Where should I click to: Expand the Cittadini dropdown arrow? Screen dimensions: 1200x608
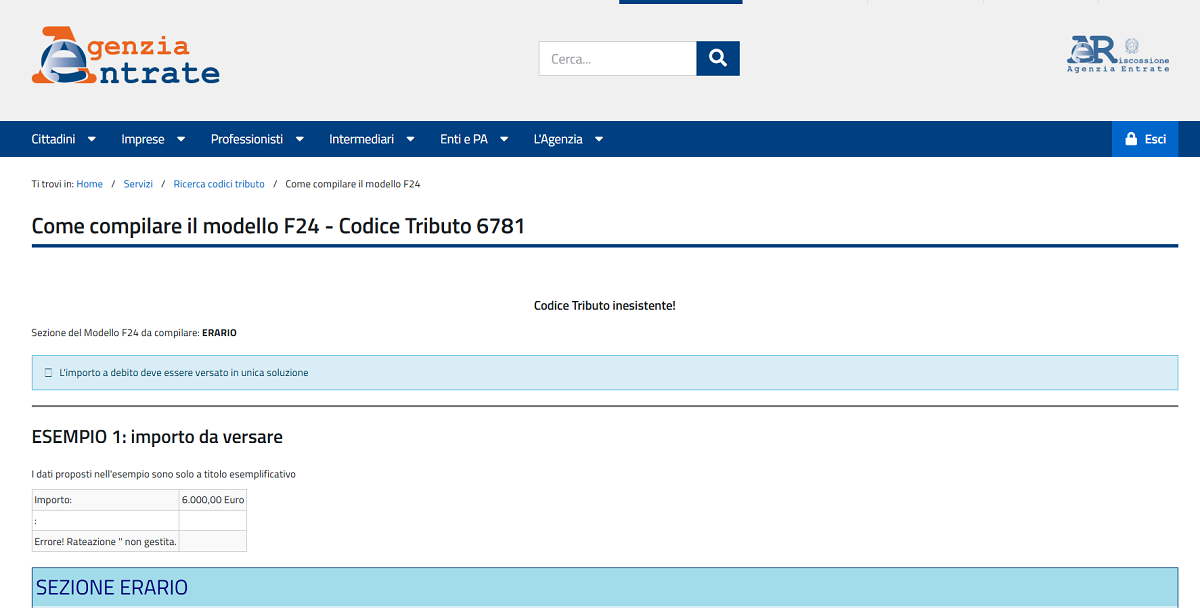pyautogui.click(x=92, y=139)
